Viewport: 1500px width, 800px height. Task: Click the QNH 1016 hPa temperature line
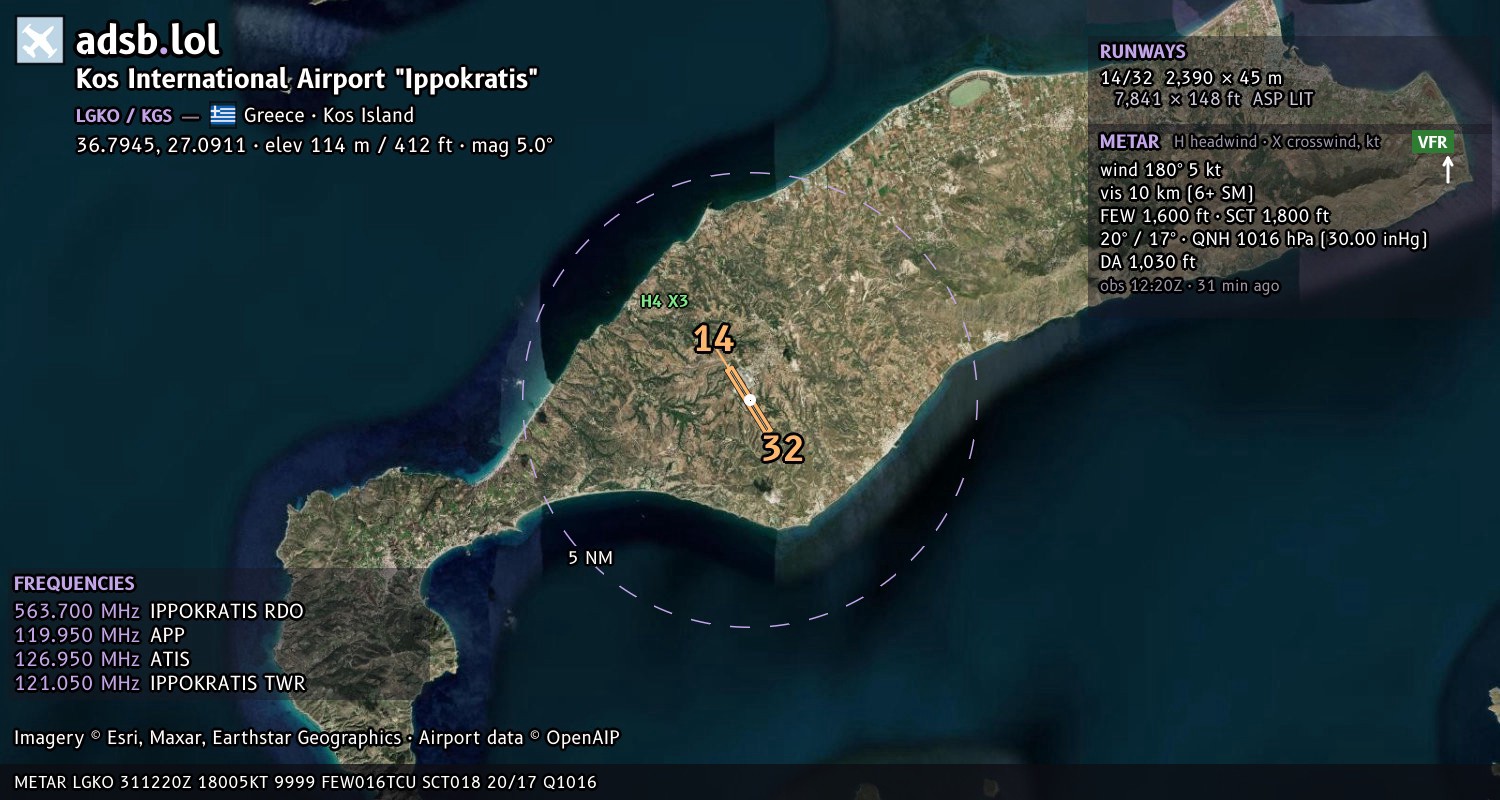click(x=1263, y=239)
